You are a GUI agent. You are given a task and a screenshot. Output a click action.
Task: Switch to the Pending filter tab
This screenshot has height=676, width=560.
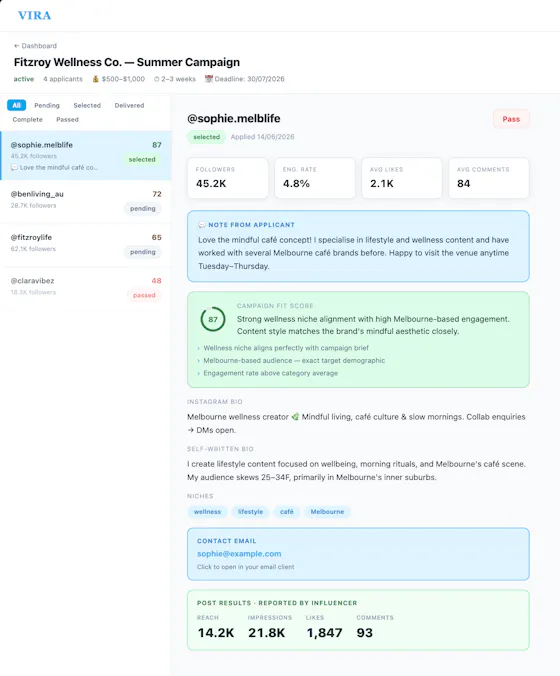tap(47, 105)
